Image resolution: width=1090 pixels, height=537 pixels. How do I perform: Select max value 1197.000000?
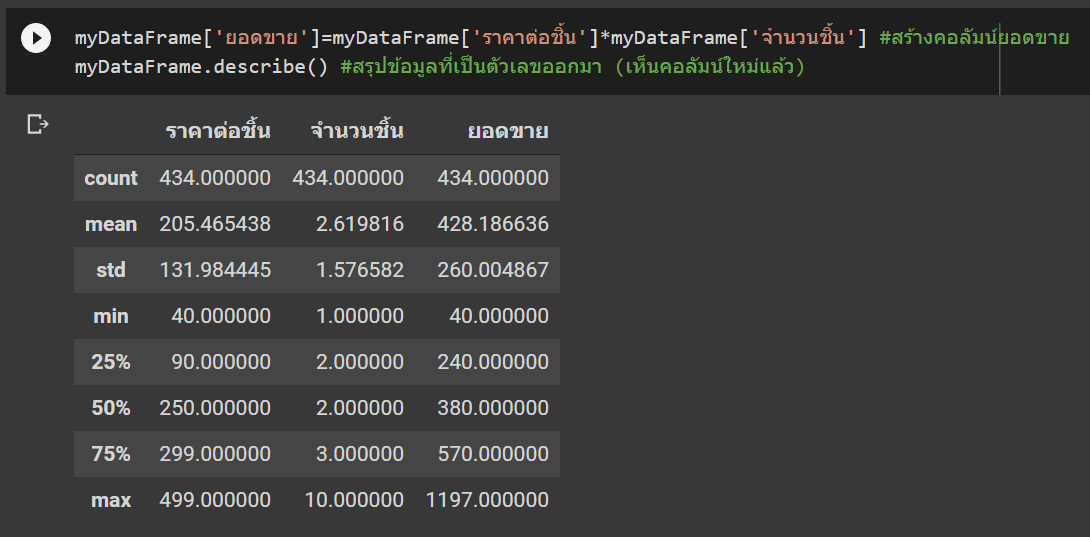[x=487, y=499]
